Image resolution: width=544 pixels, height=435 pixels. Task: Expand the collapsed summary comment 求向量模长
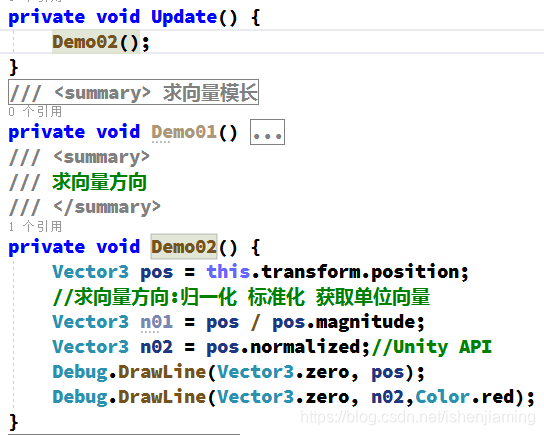point(134,92)
